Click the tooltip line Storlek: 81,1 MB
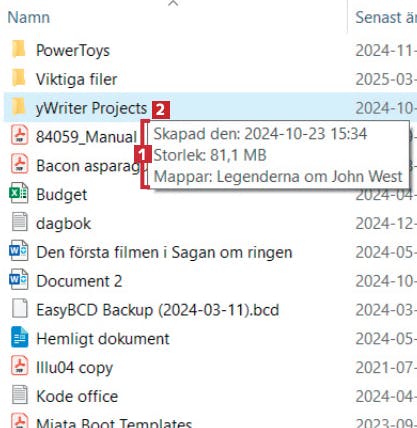Viewport: 417px width, 428px height. point(210,155)
